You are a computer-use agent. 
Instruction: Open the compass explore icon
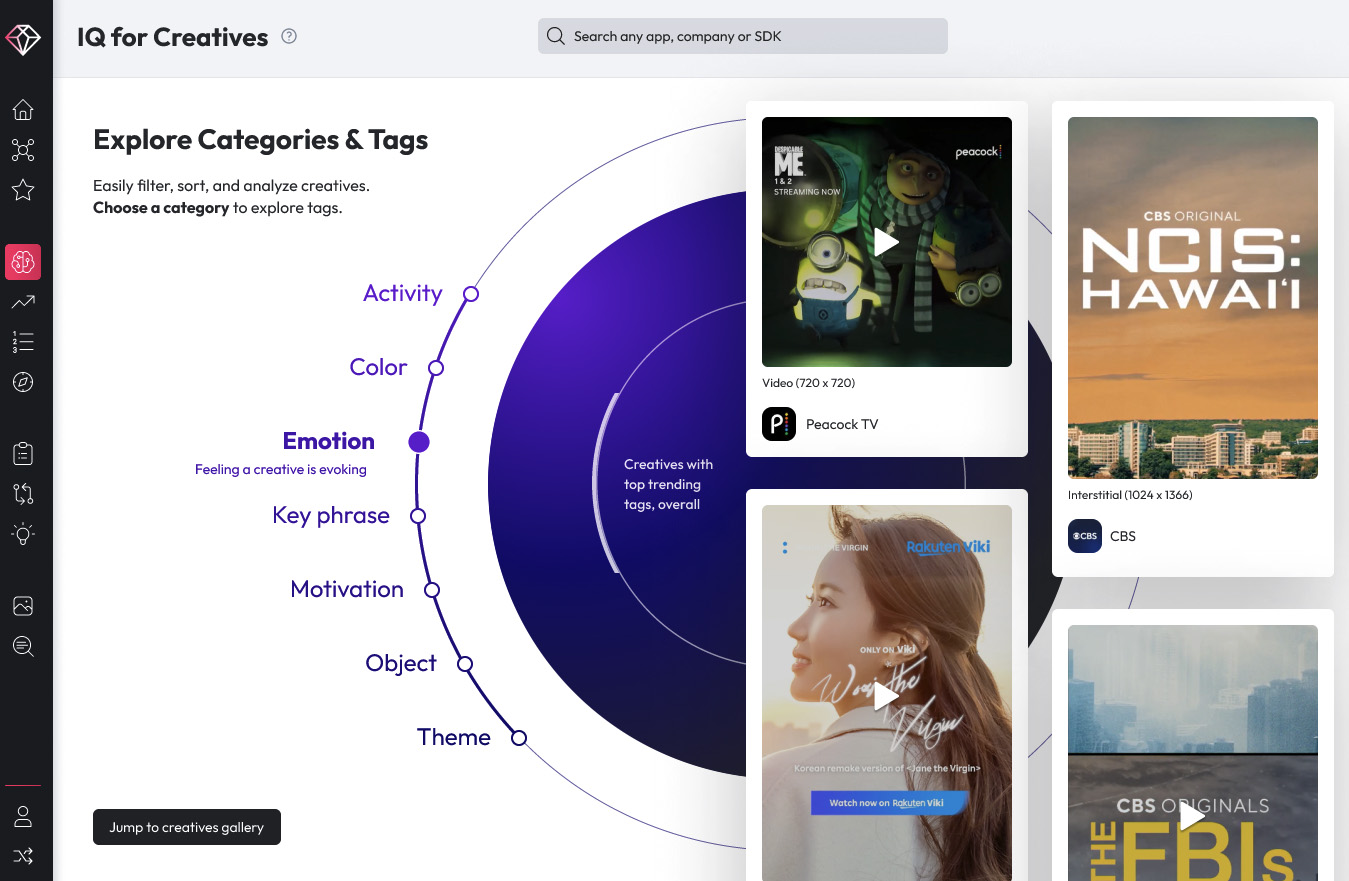[x=23, y=382]
